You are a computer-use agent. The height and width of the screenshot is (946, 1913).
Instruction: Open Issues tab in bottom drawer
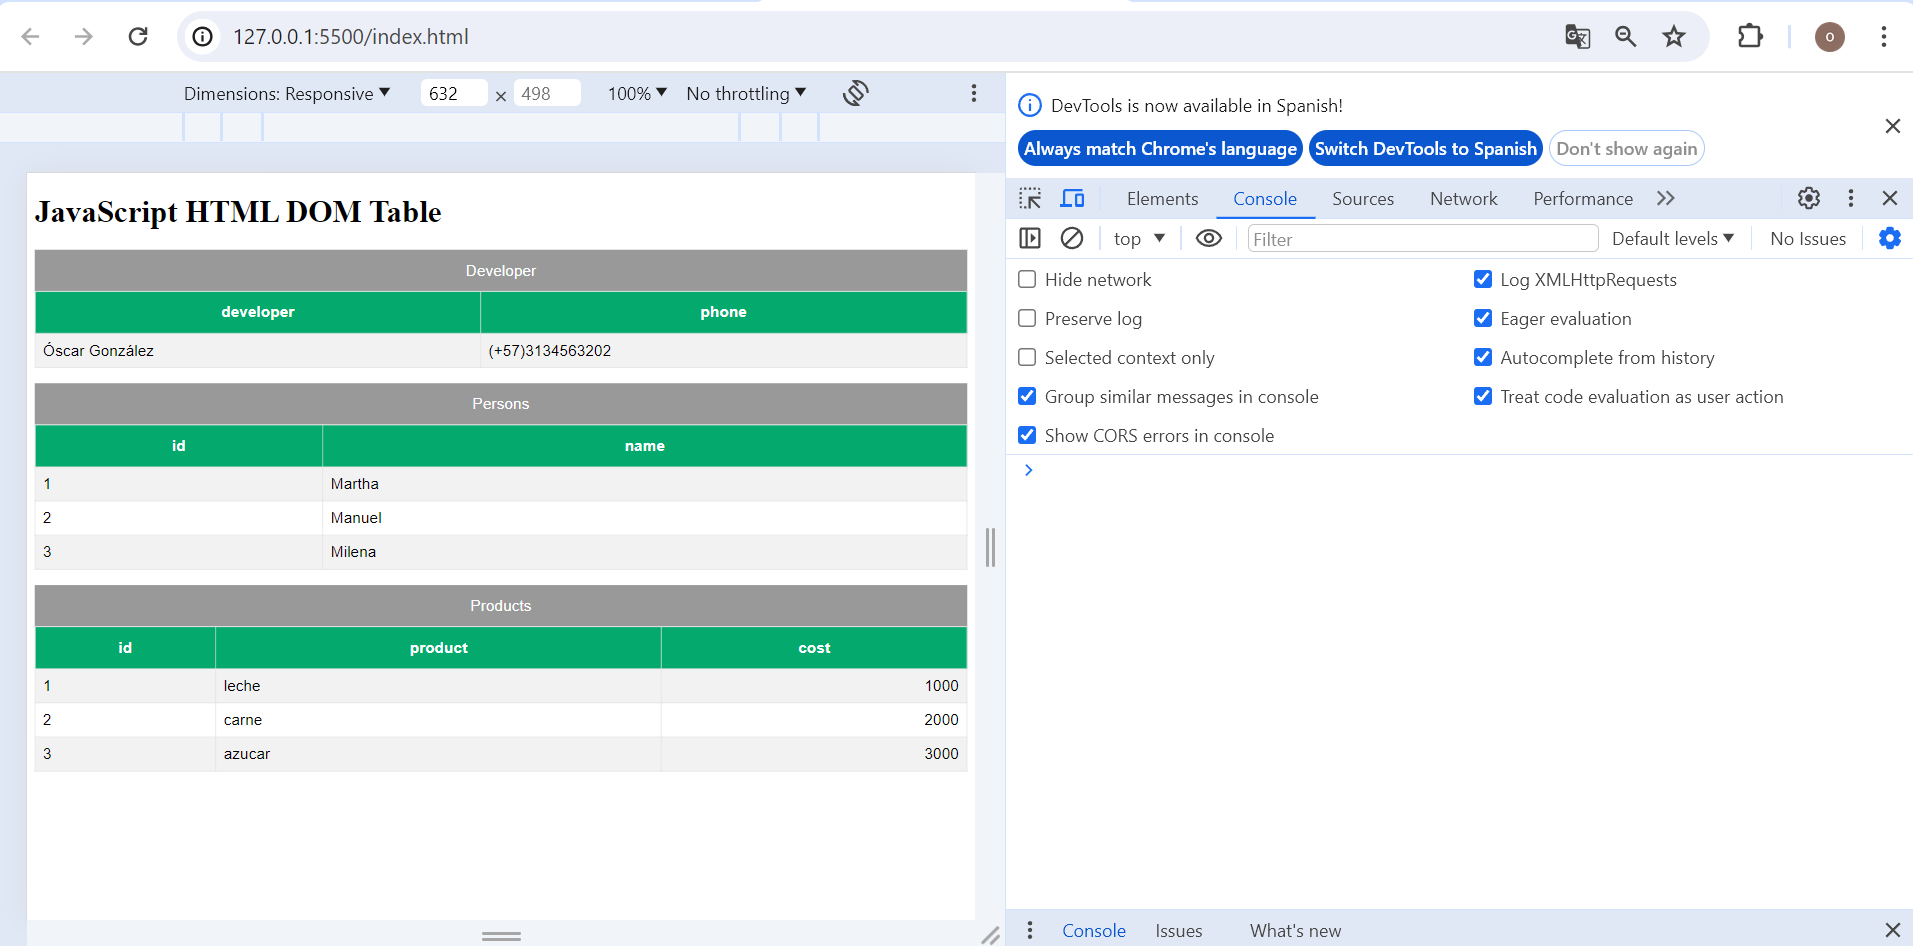coord(1179,930)
